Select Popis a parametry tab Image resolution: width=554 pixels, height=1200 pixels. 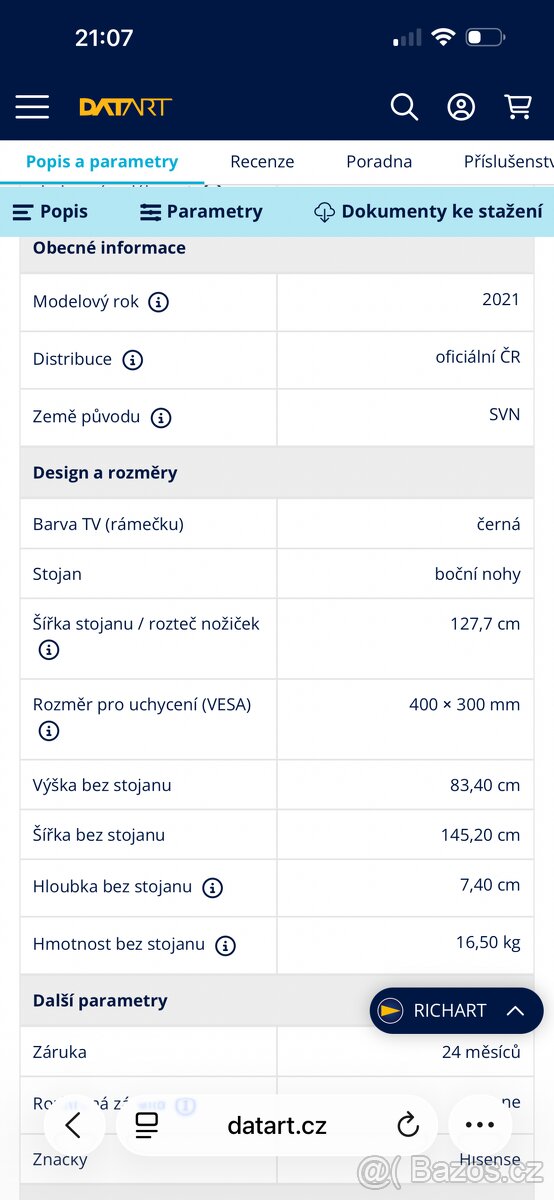click(102, 161)
